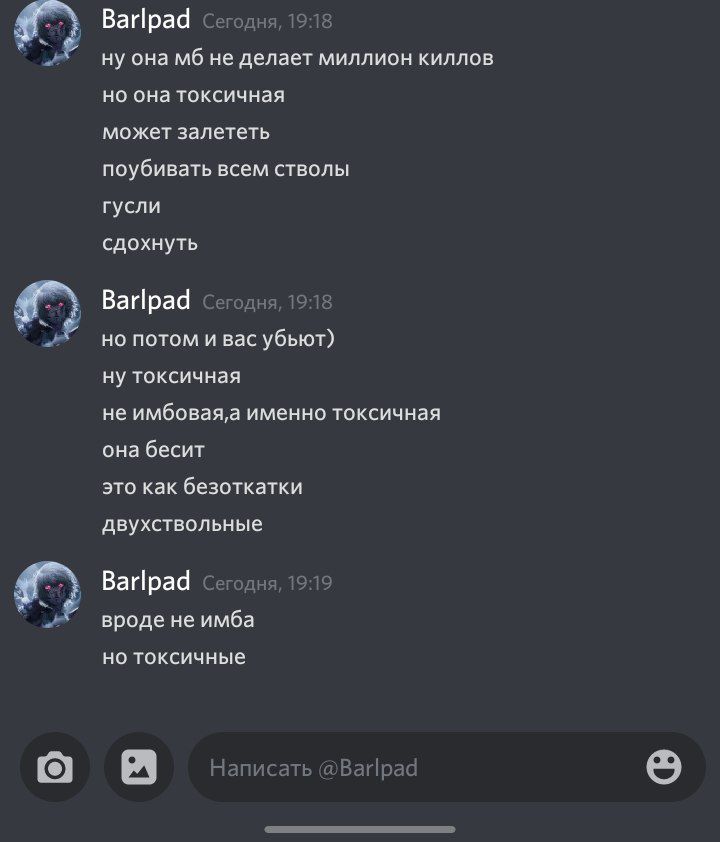Tap the first 'Сегодня, 19:18' timestamp
The image size is (720, 842).
[x=267, y=21]
